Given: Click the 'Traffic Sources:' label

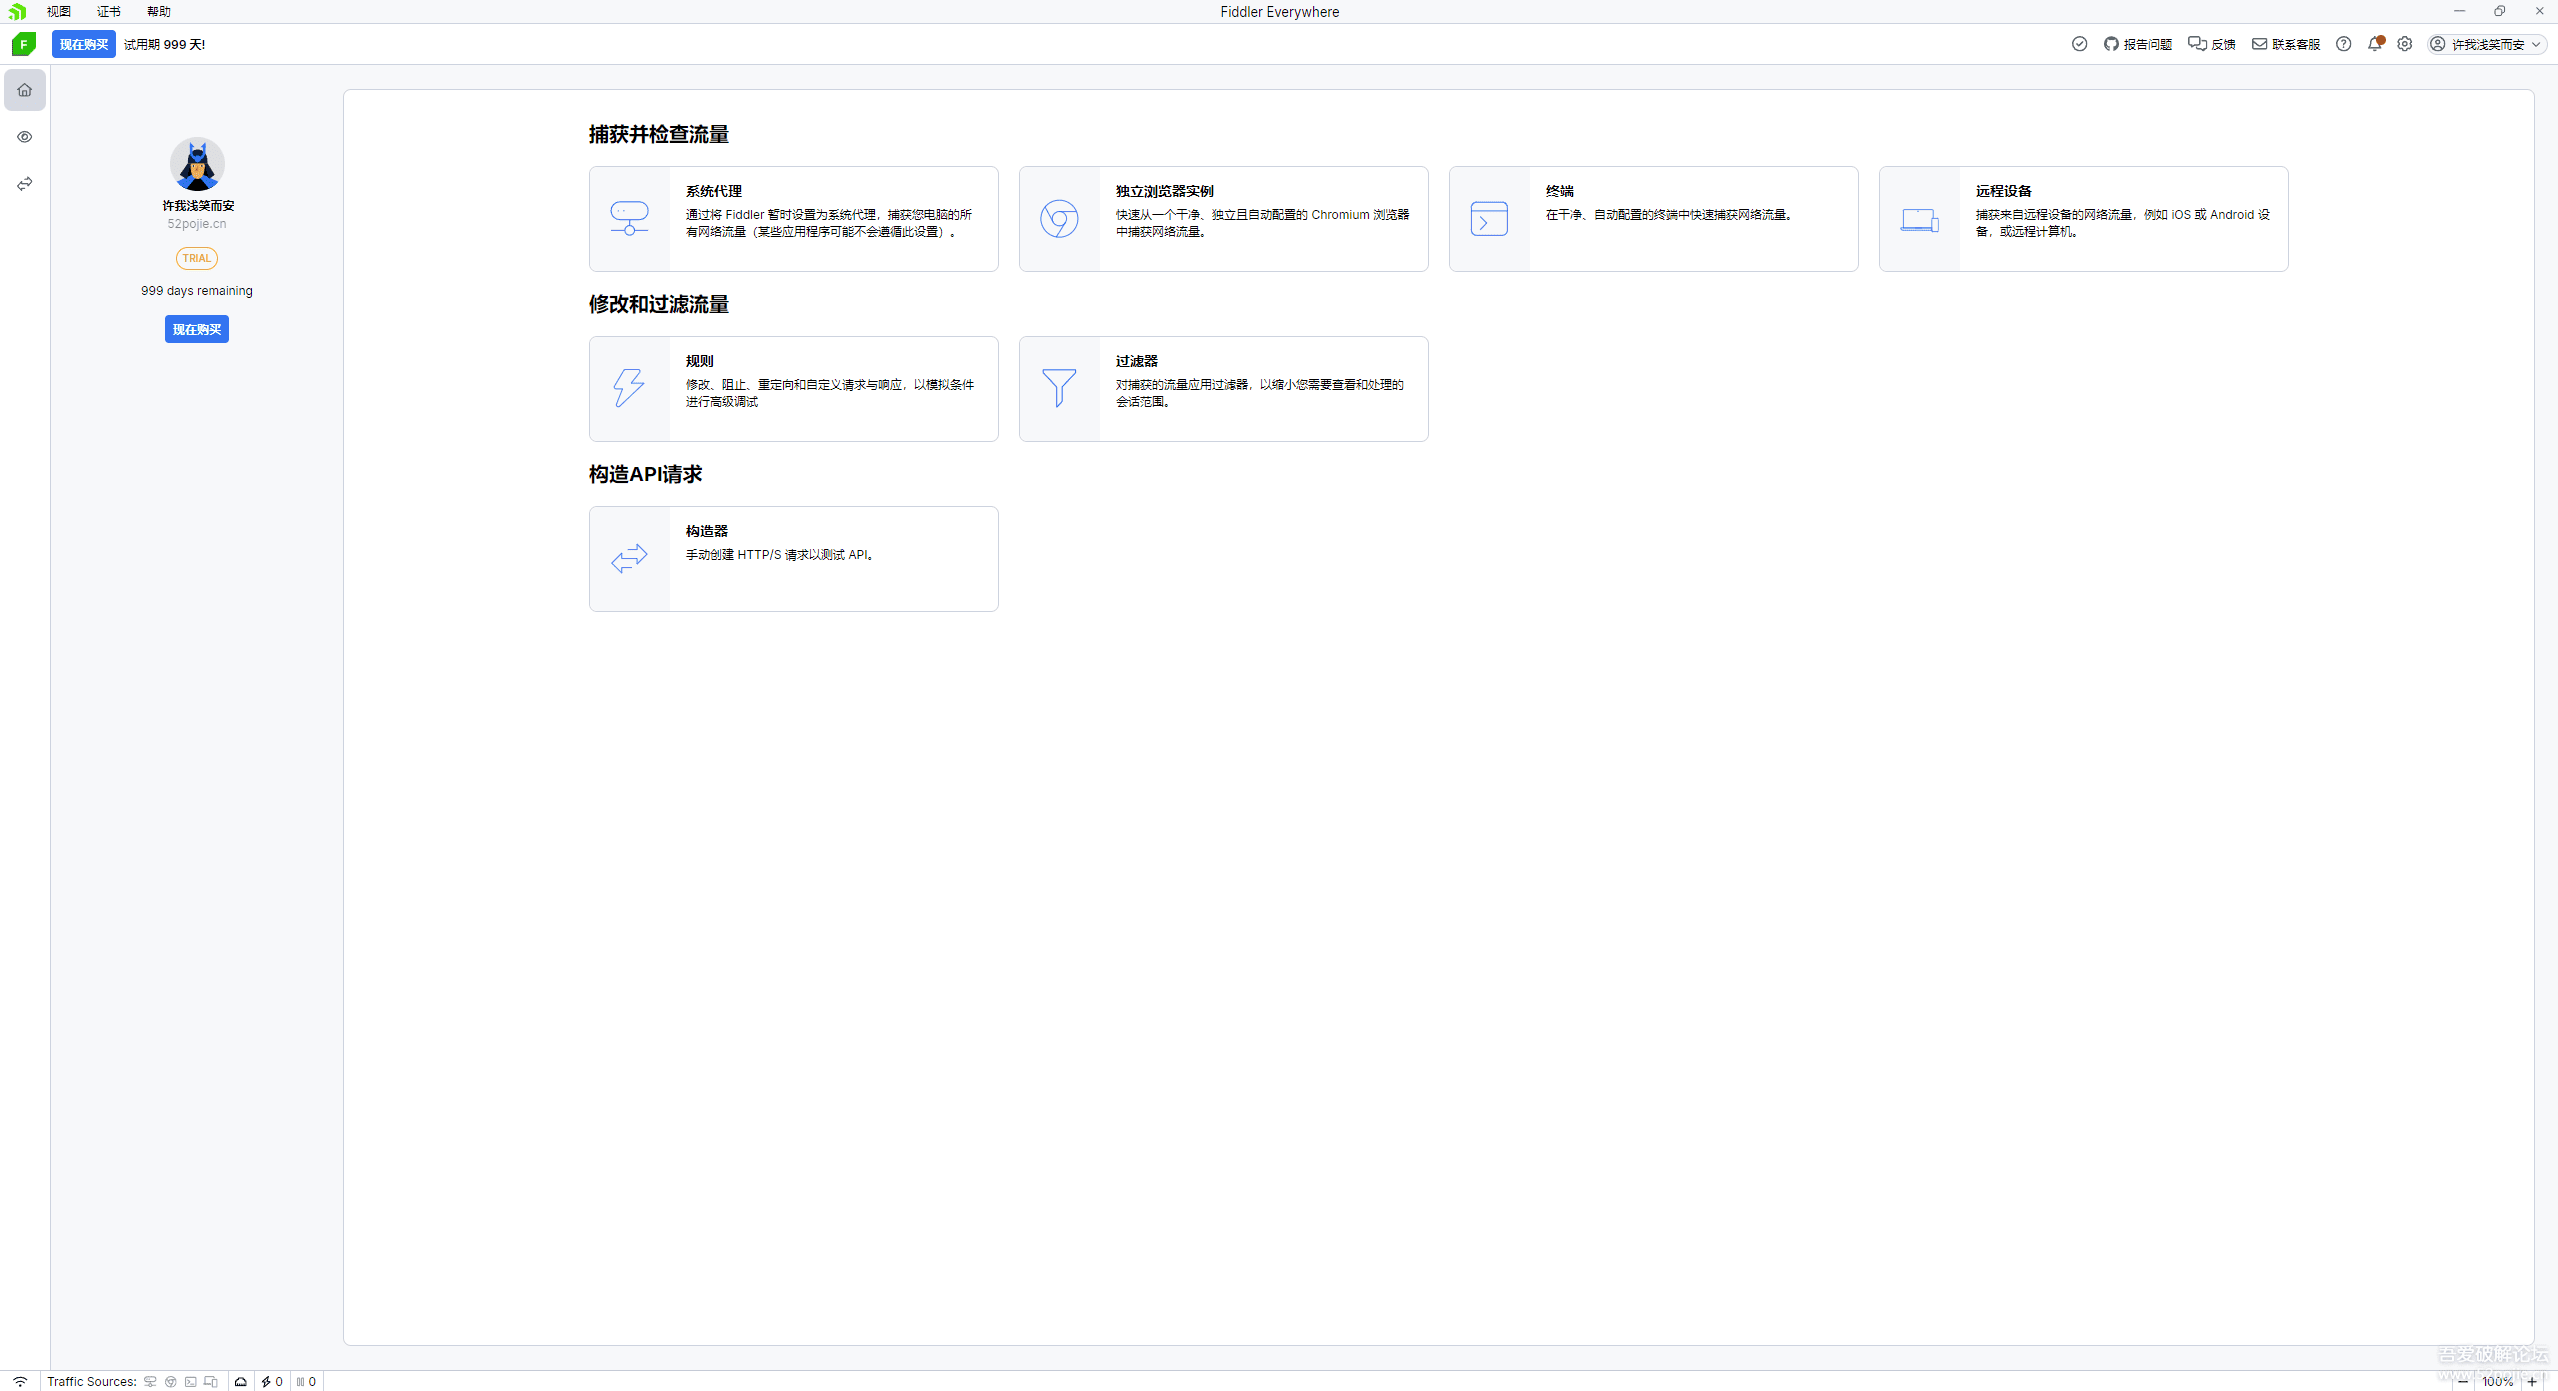Looking at the screenshot, I should (92, 1381).
